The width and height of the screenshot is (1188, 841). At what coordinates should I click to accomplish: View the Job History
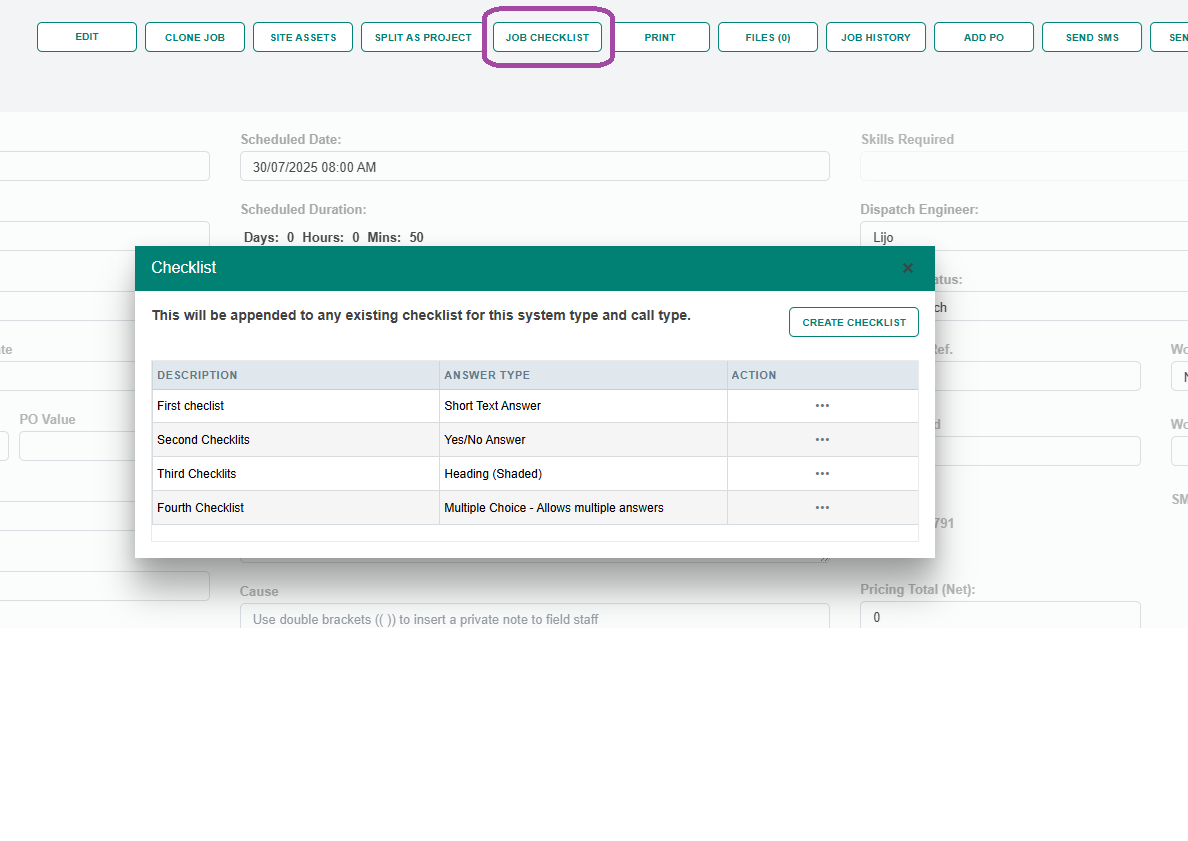pos(876,37)
